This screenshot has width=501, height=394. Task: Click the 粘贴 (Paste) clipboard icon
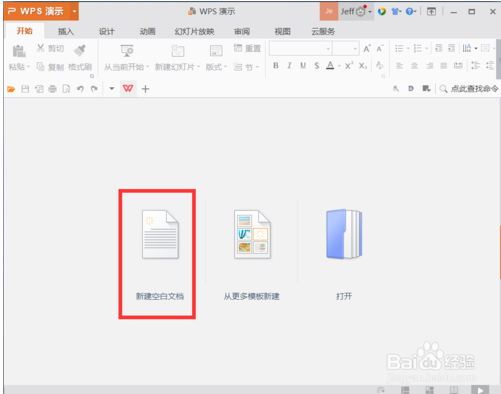tap(19, 51)
